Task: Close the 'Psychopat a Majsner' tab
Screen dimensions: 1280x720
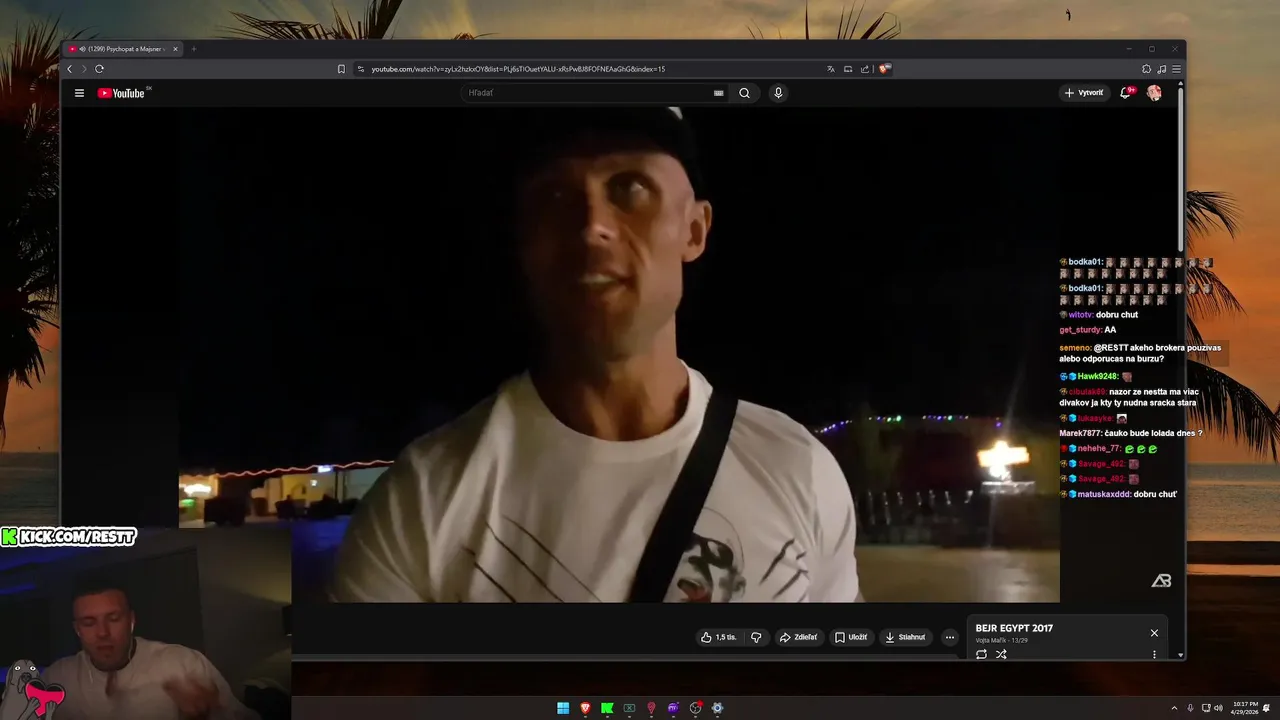Action: [175, 49]
